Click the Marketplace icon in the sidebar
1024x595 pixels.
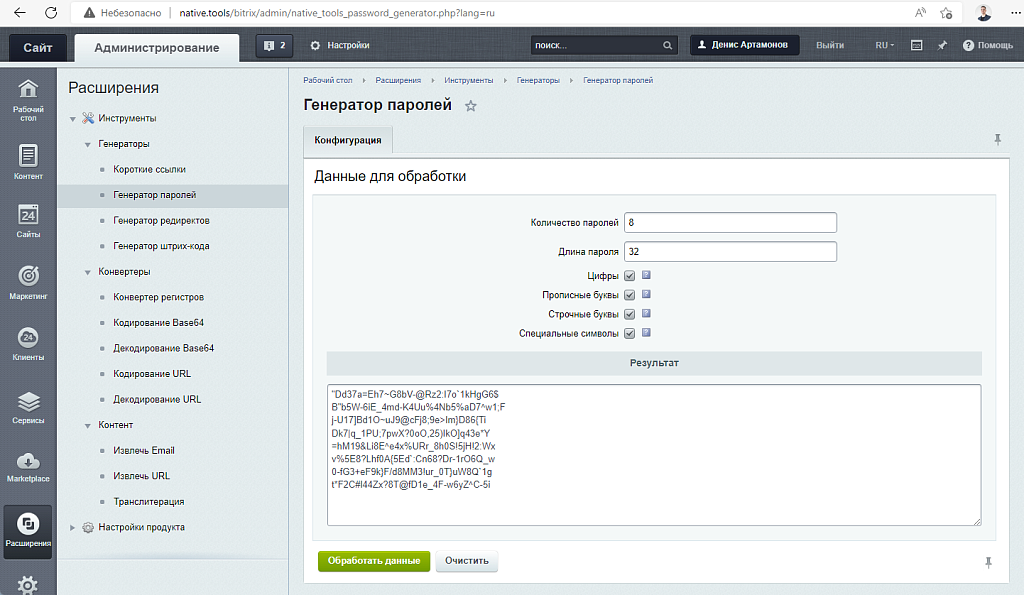pyautogui.click(x=28, y=463)
